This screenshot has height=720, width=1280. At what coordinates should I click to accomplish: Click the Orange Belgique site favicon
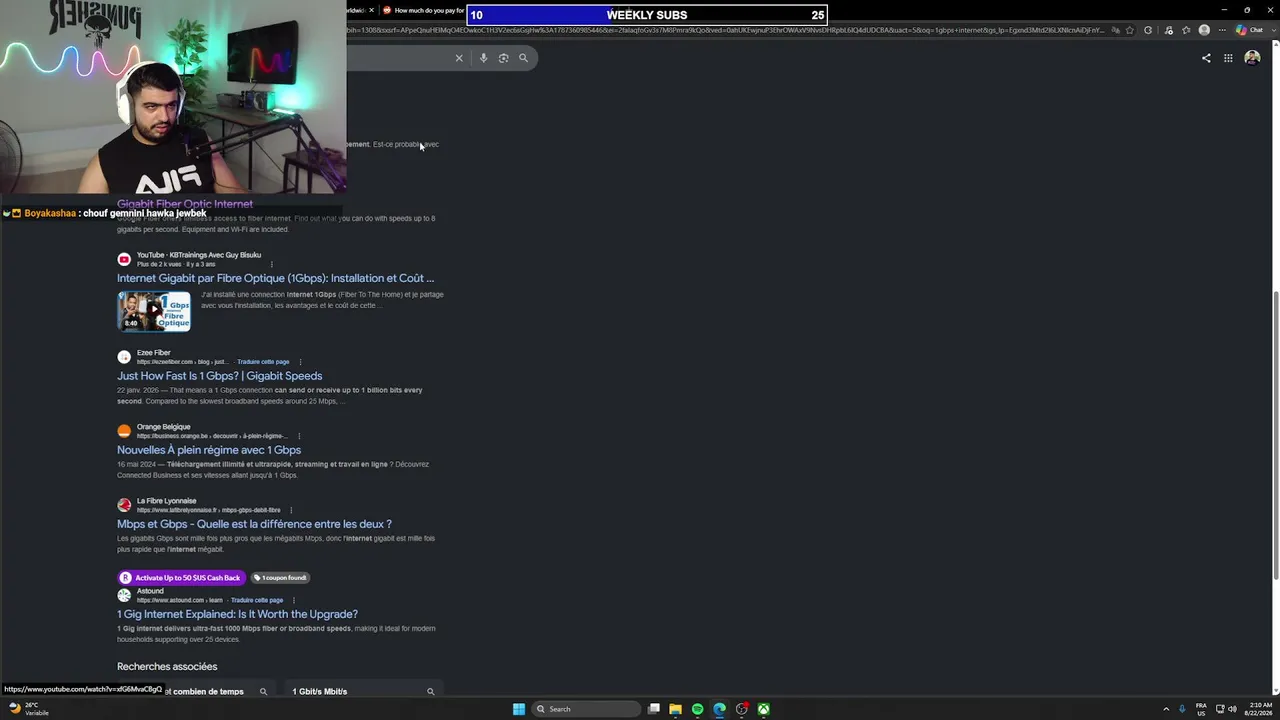(x=124, y=431)
